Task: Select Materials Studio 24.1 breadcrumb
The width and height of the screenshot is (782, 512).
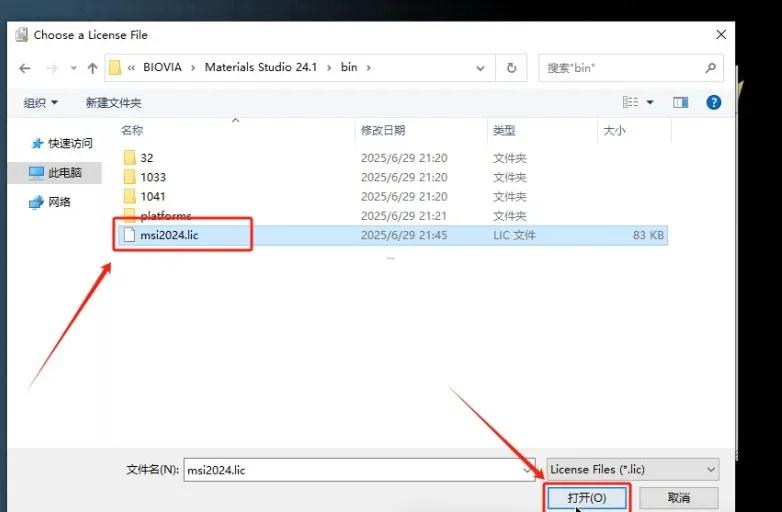Action: coord(261,67)
